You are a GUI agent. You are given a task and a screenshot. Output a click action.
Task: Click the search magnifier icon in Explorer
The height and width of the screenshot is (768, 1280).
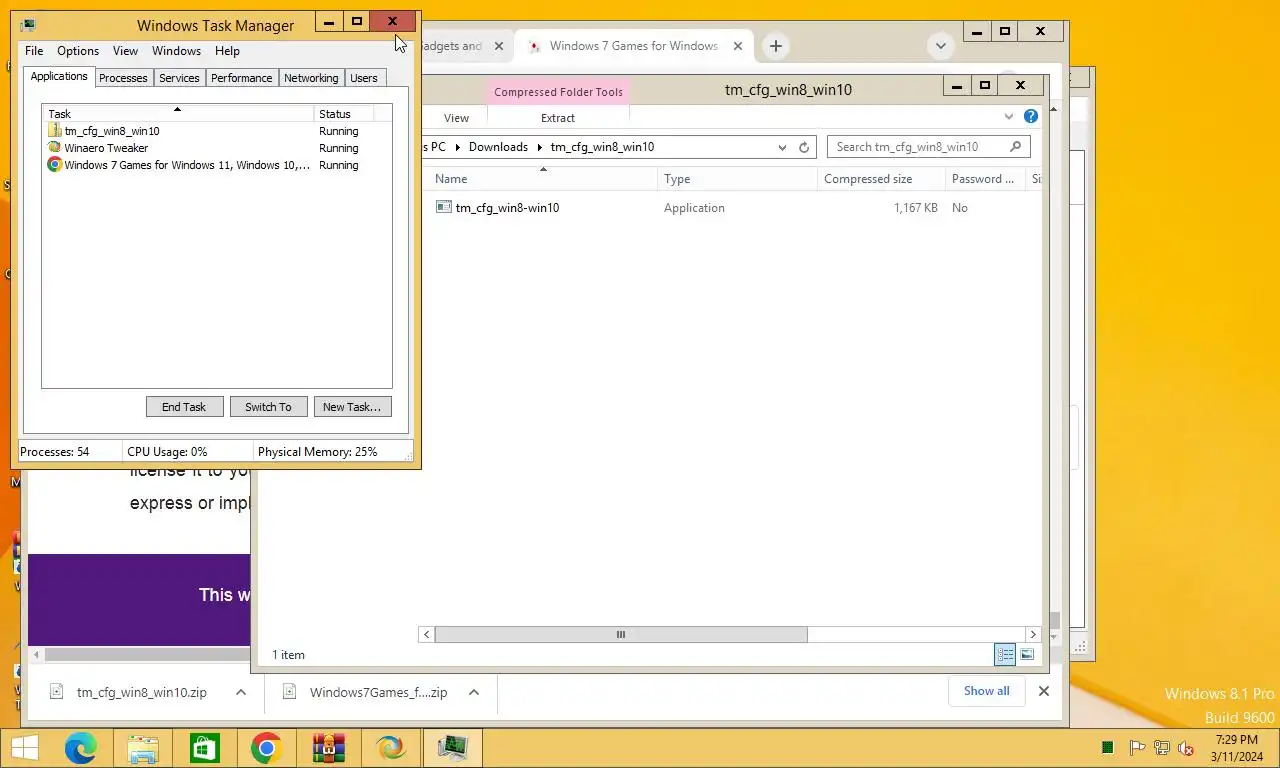coord(1016,147)
